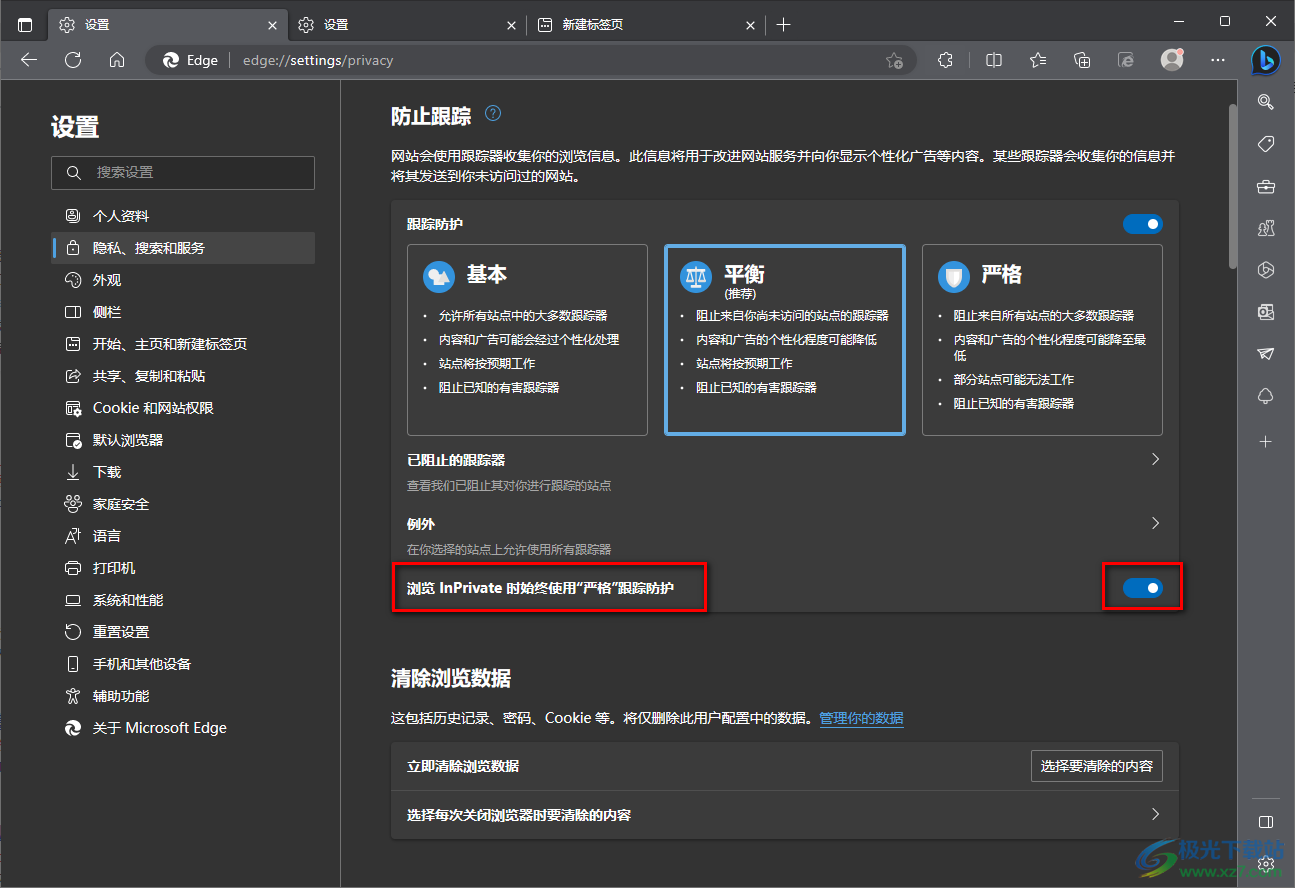Open 系统和性能 settings section

(183, 600)
